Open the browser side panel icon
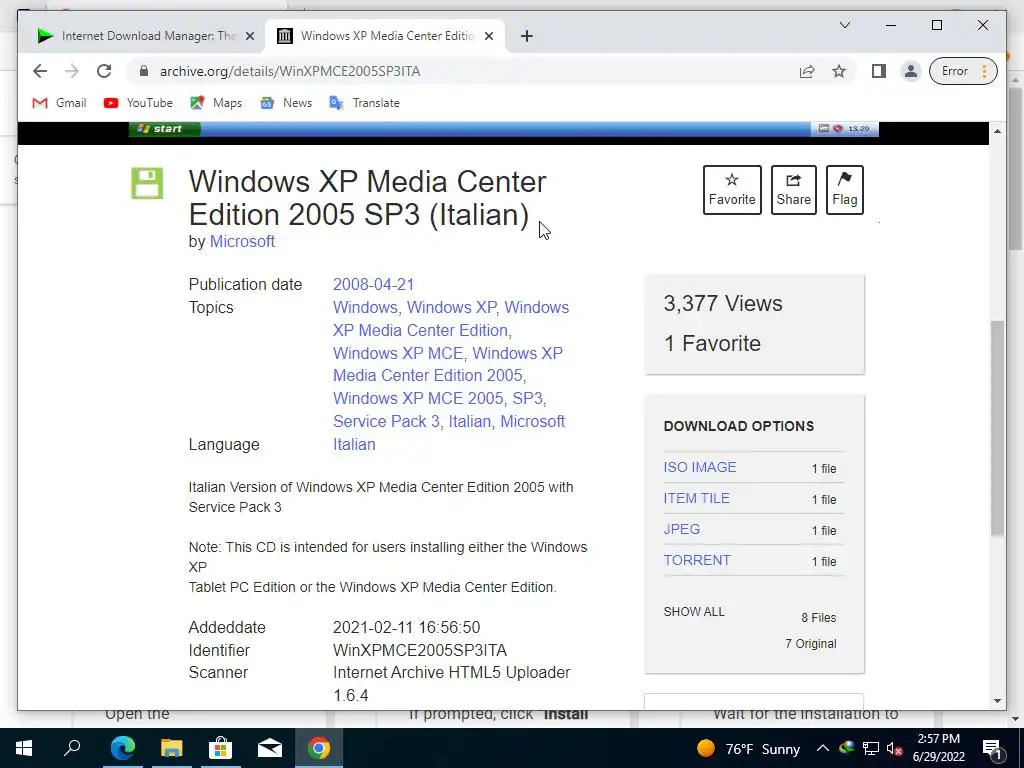The width and height of the screenshot is (1024, 768). [x=879, y=71]
